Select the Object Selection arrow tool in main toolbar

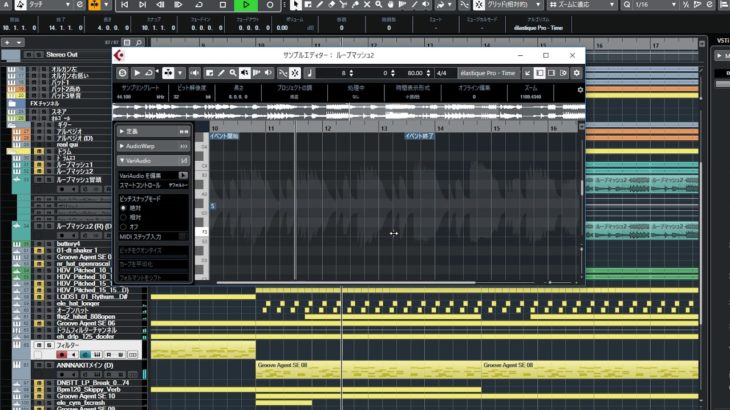click(295, 5)
